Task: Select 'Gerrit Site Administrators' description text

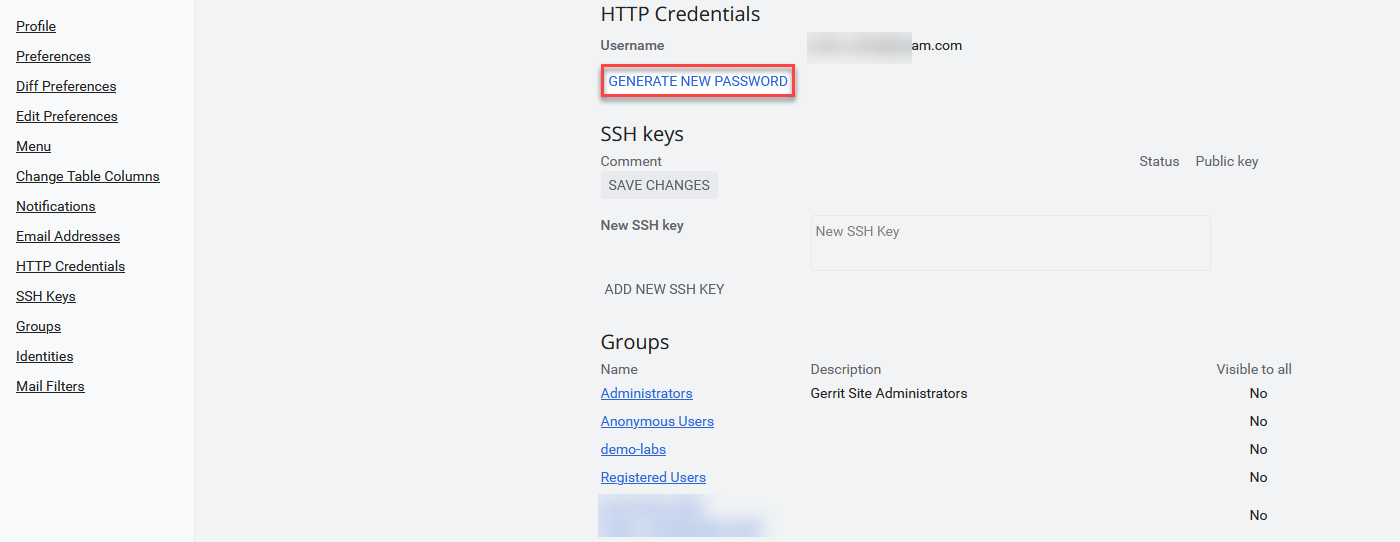Action: click(x=889, y=393)
